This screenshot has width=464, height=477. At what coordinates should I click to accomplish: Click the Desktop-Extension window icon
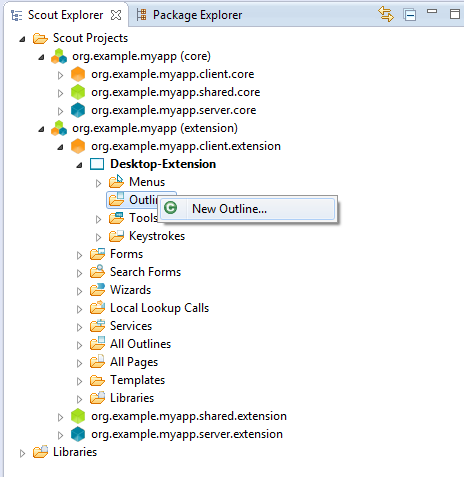click(97, 164)
